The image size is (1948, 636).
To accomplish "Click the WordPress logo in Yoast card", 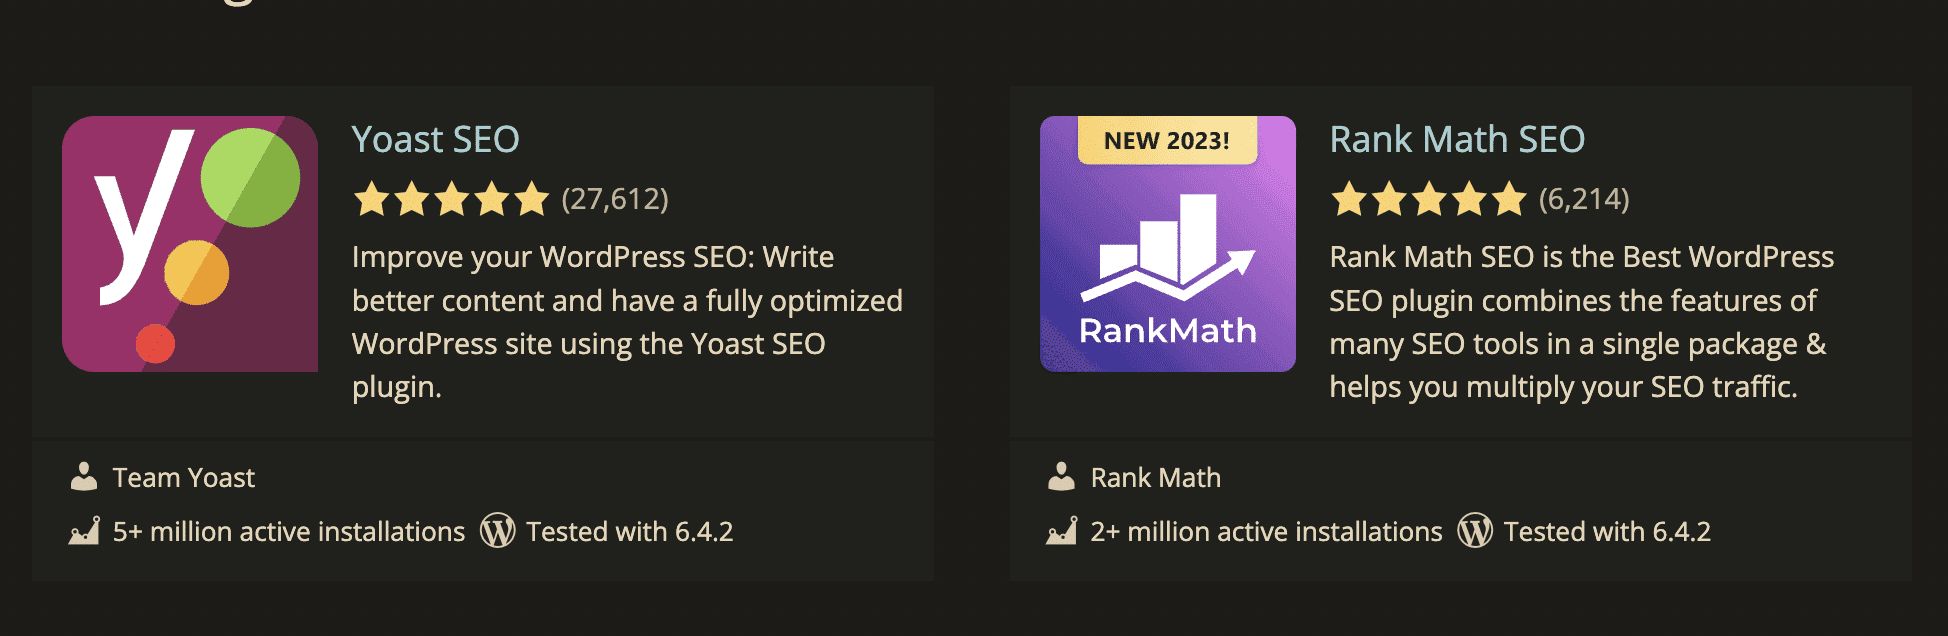I will pos(497,530).
